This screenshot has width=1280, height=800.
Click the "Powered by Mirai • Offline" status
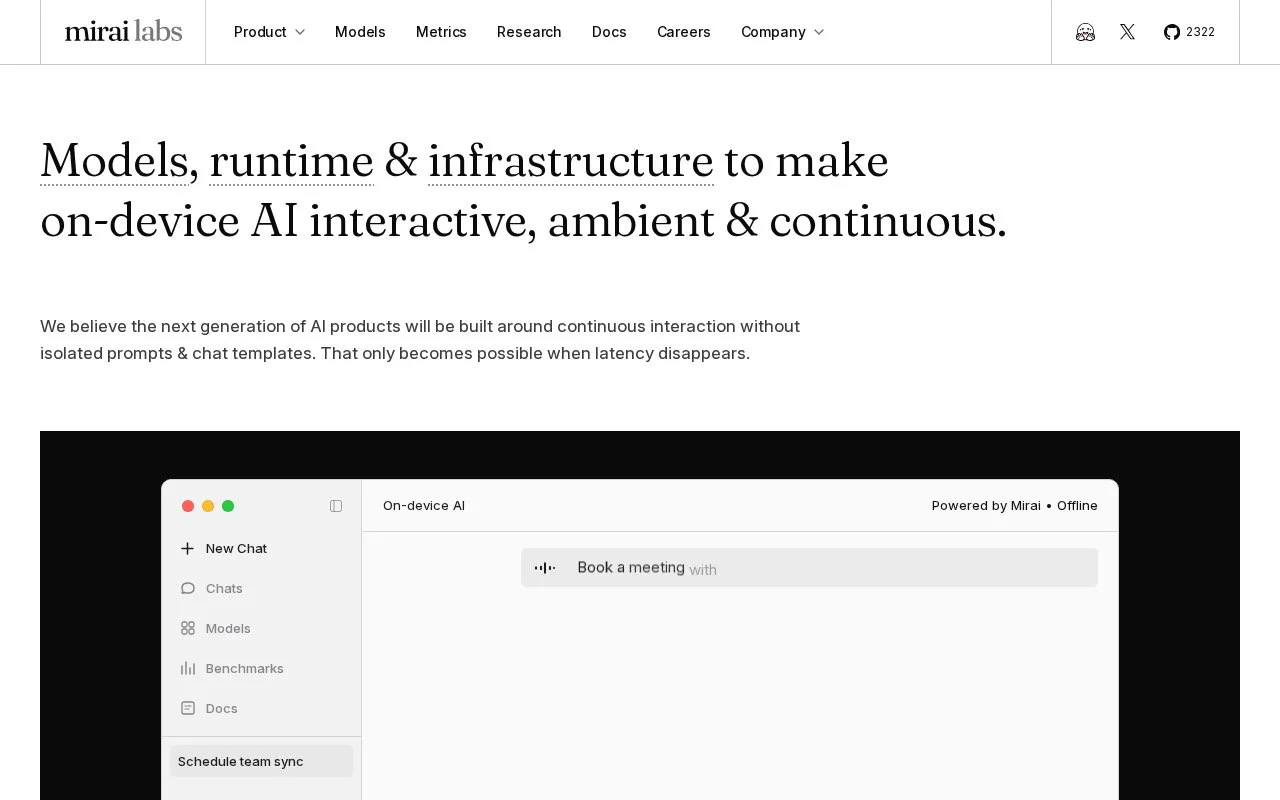(1015, 506)
